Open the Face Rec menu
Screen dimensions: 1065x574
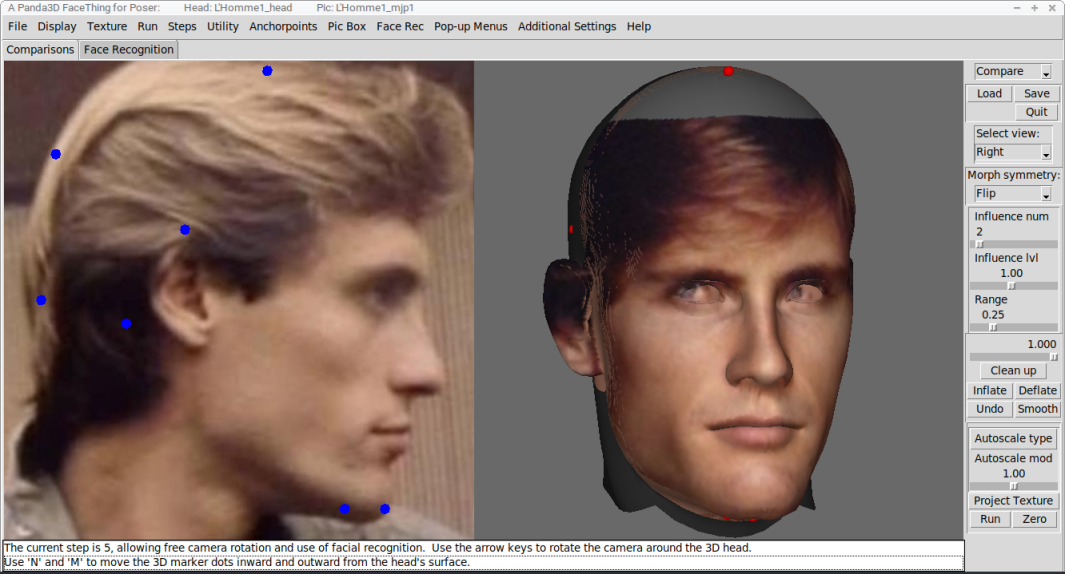[399, 26]
